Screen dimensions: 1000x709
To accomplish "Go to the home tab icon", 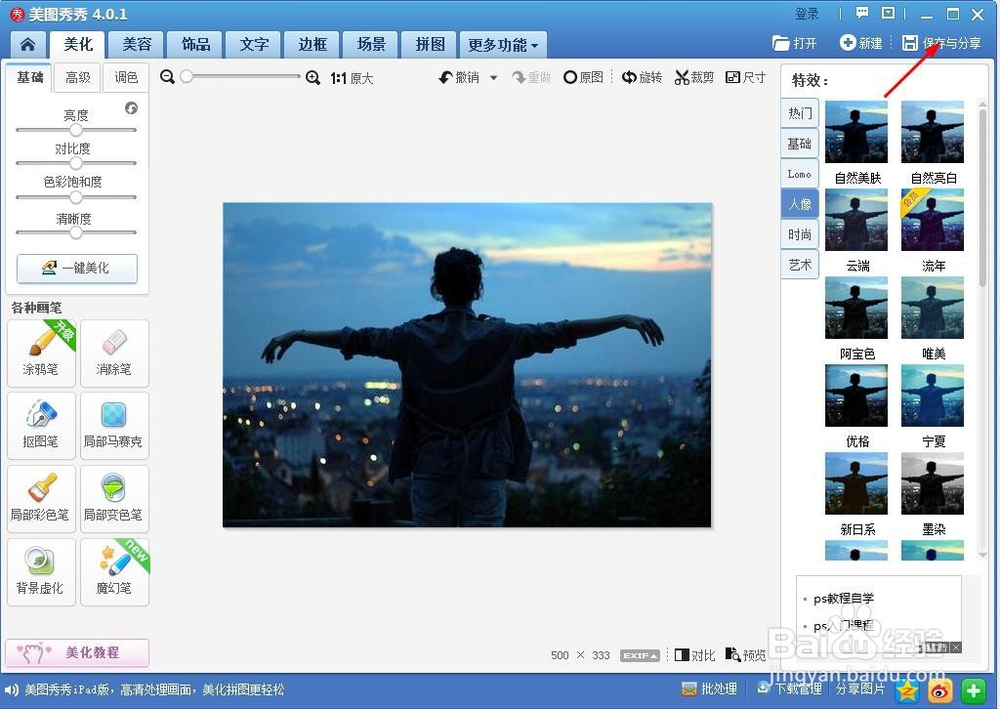I will [x=28, y=44].
